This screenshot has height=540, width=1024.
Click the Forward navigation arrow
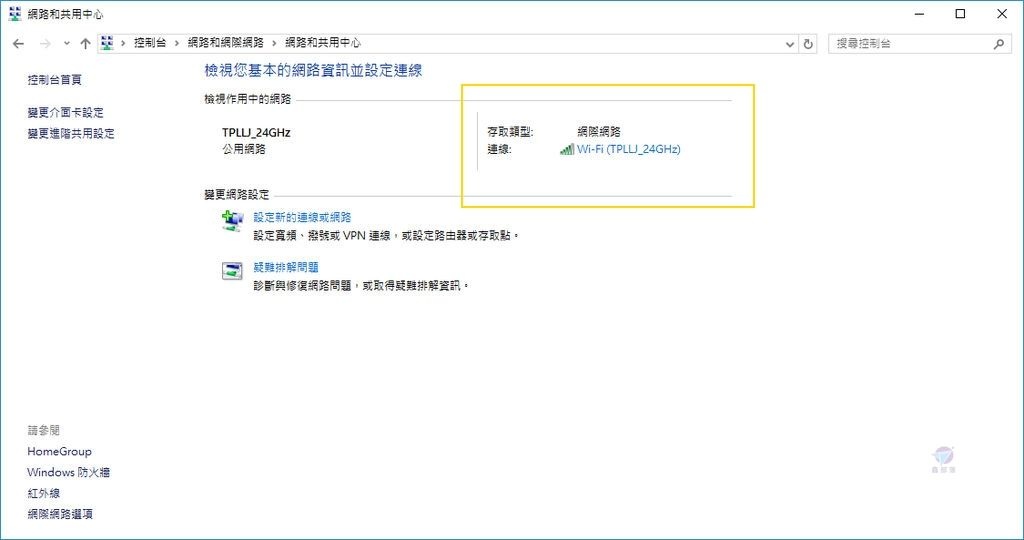(x=45, y=44)
